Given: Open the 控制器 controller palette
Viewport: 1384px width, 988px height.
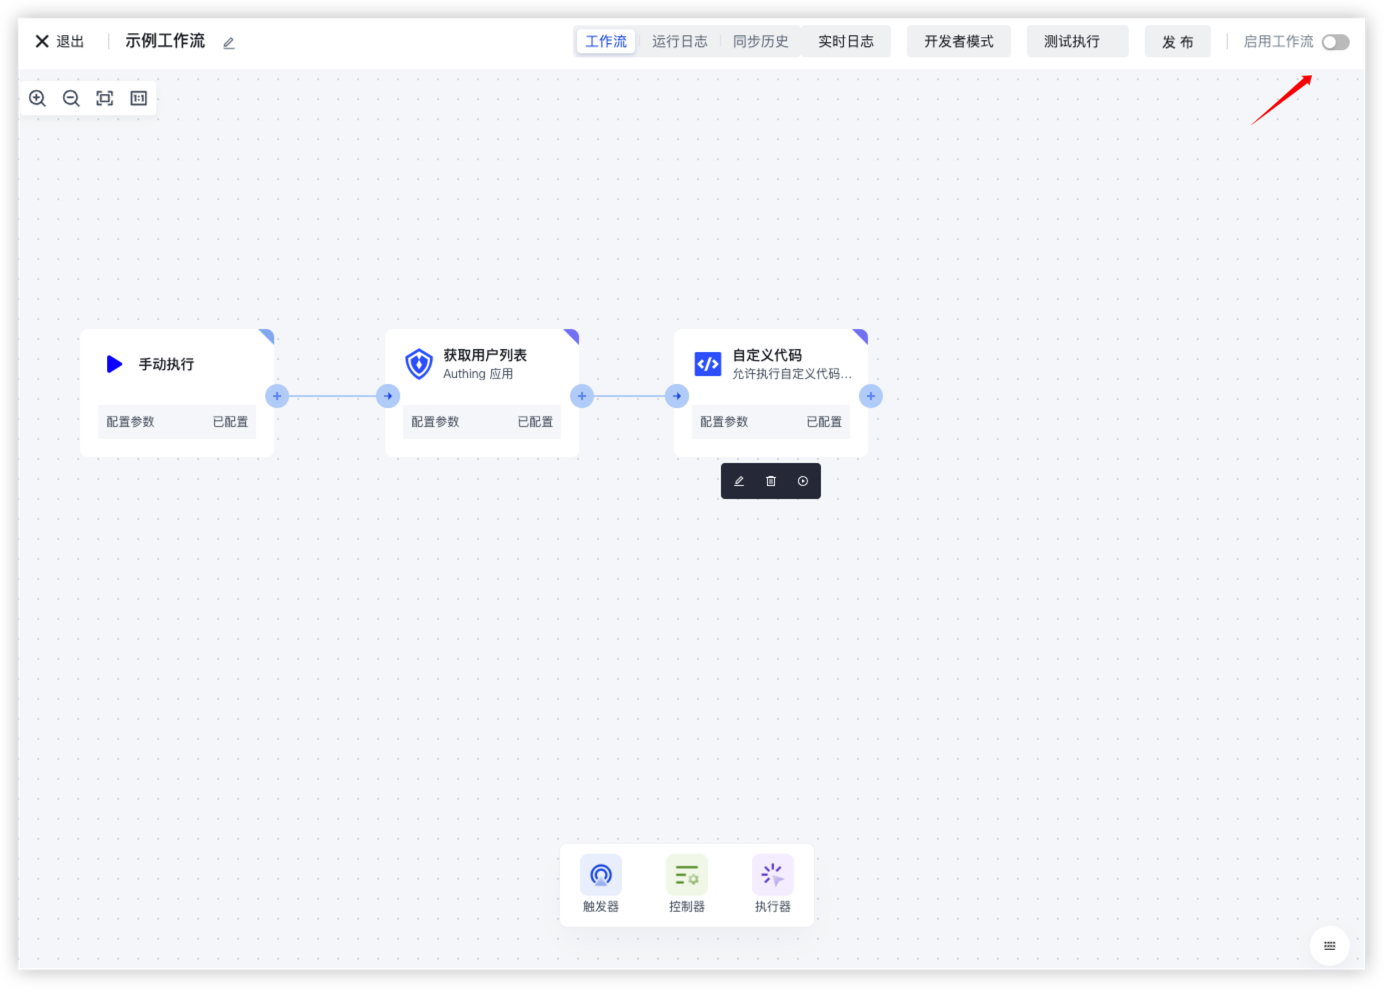Looking at the screenshot, I should [x=687, y=884].
